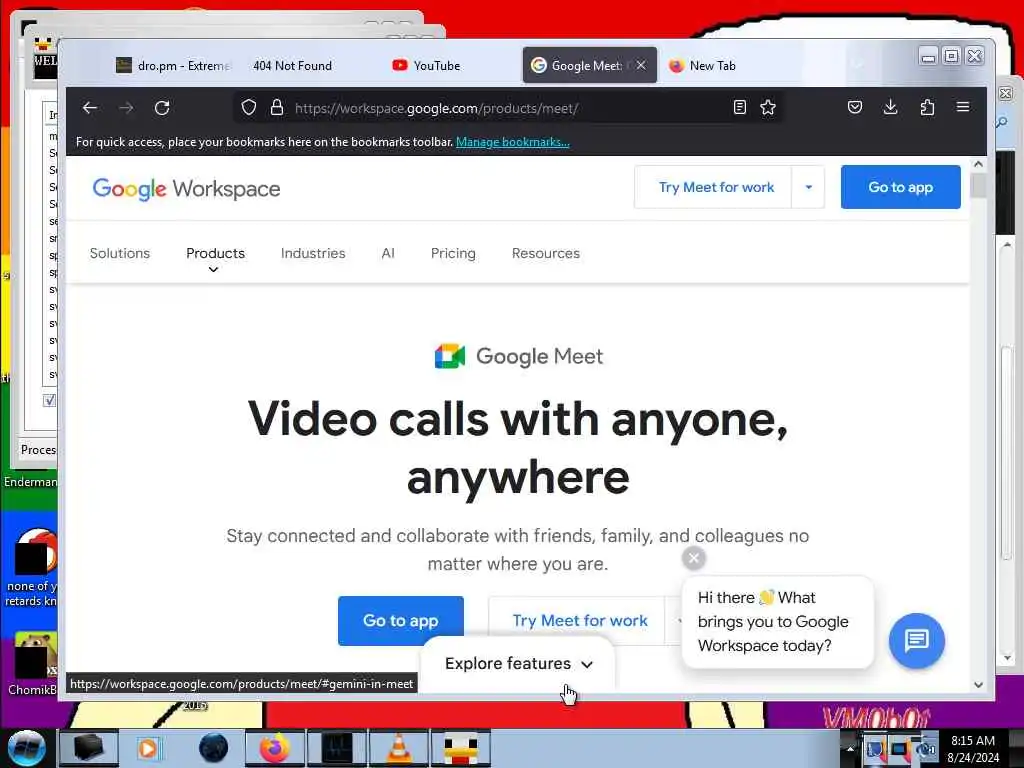Switch to the 404 Not Found tab
Viewport: 1024px width, 768px height.
click(x=293, y=65)
